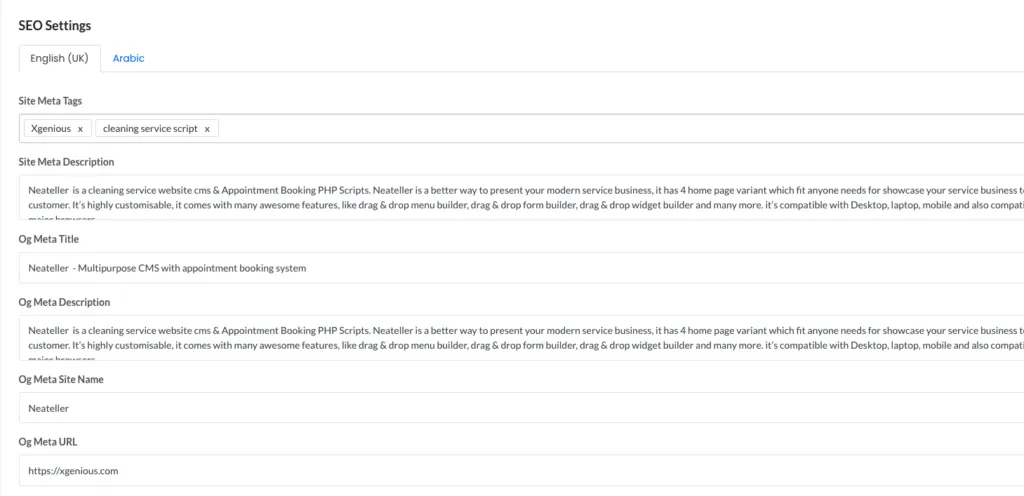Click the Og Meta URL input
The image size is (1024, 496).
pos(521,470)
